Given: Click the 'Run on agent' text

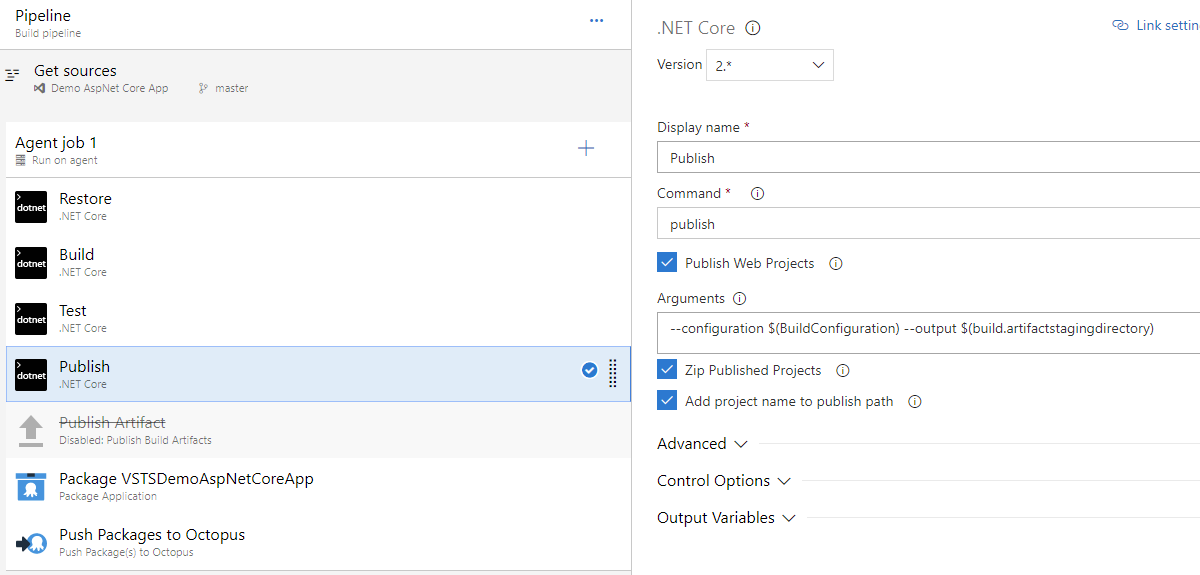Looking at the screenshot, I should [65, 160].
